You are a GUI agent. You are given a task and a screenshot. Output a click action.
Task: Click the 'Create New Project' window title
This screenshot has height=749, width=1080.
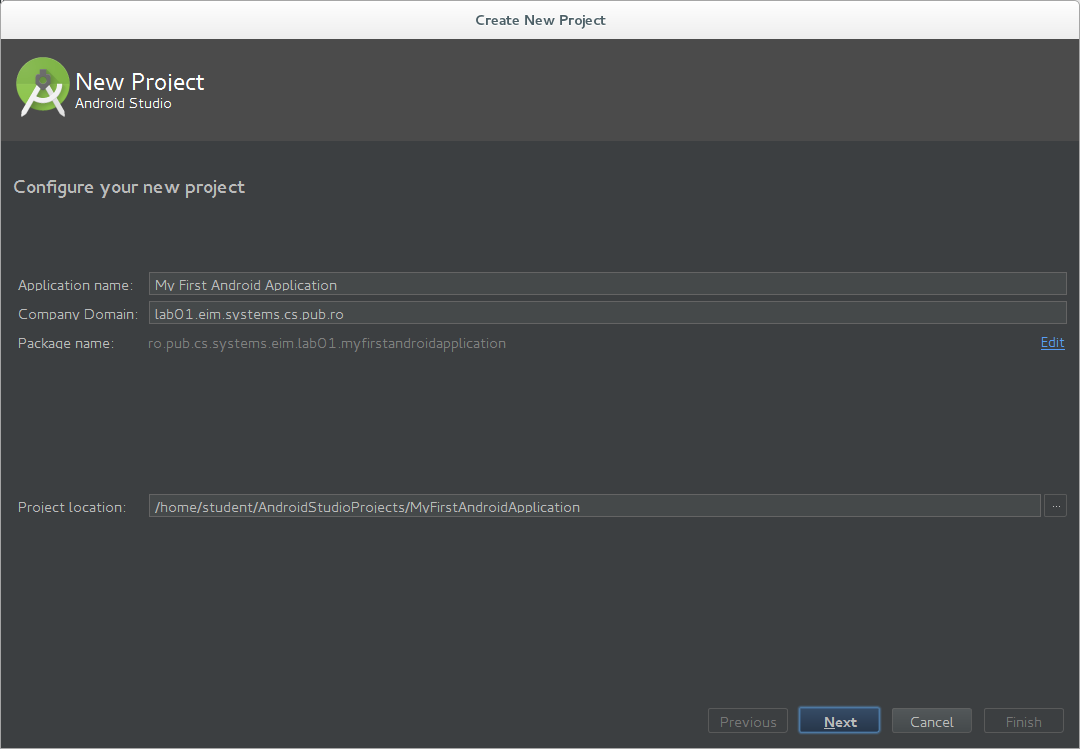[540, 20]
